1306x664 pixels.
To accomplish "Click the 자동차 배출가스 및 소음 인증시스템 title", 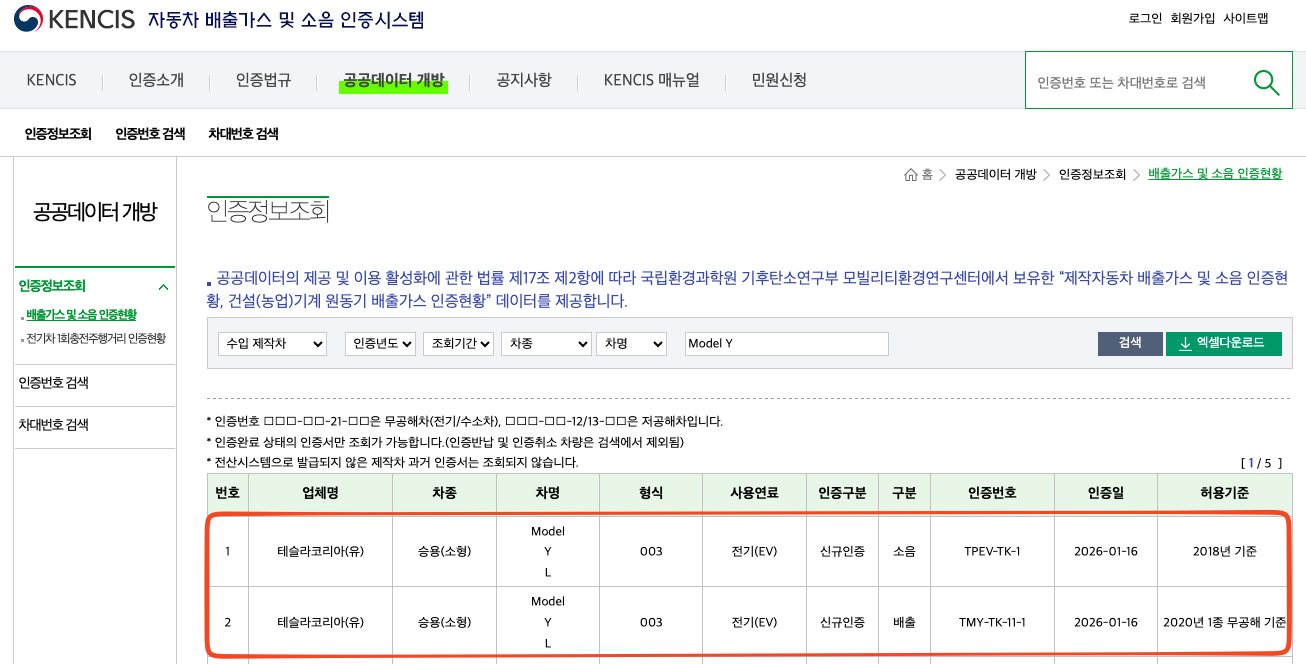I will point(285,19).
